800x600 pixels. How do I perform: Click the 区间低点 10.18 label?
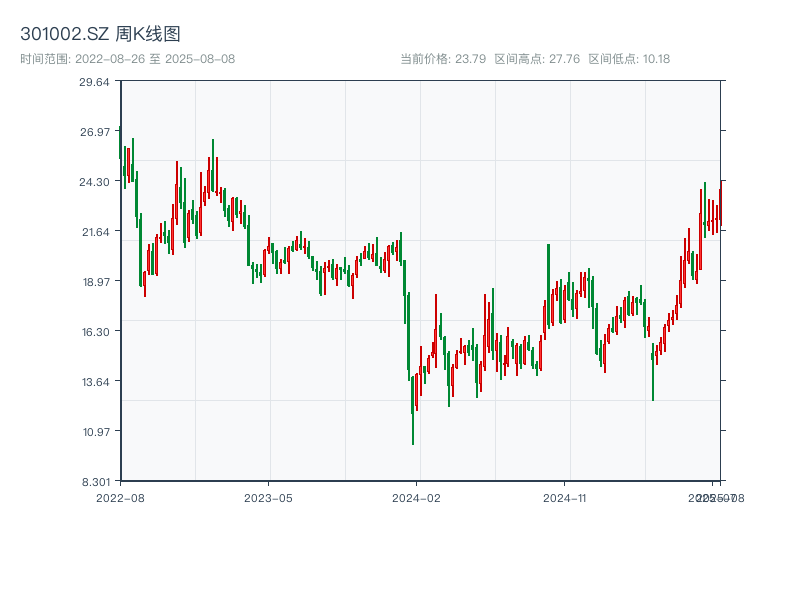pos(629,59)
